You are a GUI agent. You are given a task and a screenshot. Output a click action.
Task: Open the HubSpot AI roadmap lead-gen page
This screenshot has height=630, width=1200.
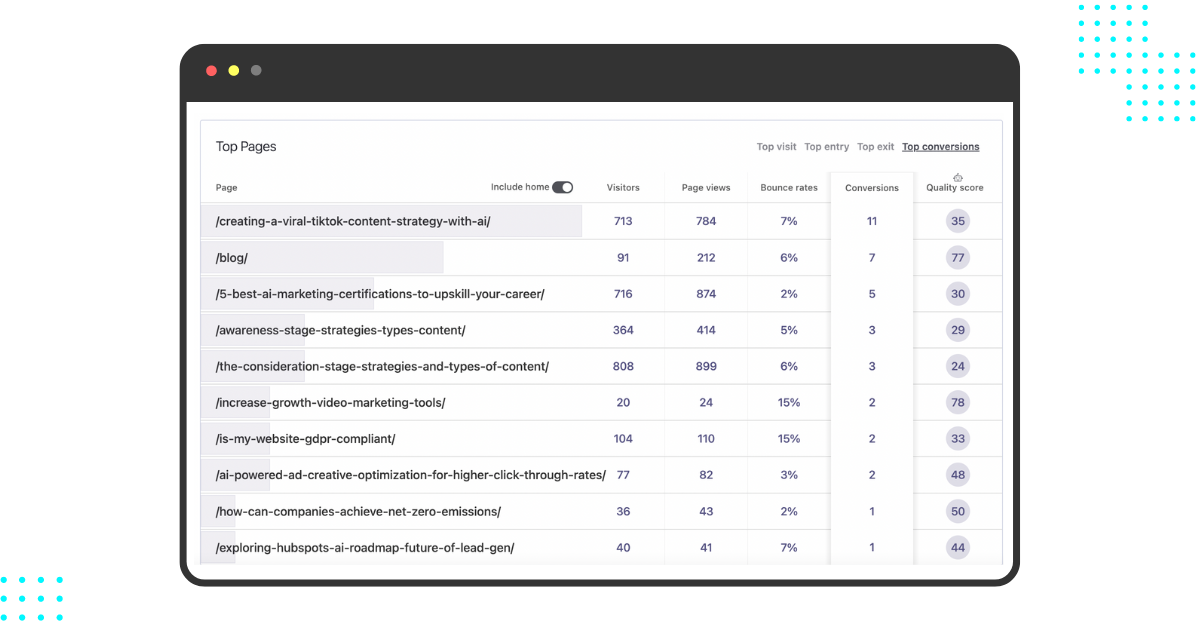click(363, 547)
